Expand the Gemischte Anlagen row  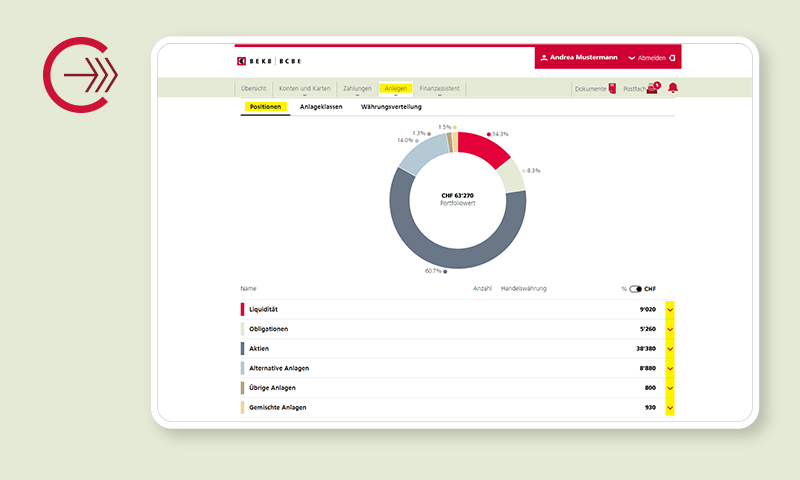click(x=670, y=408)
